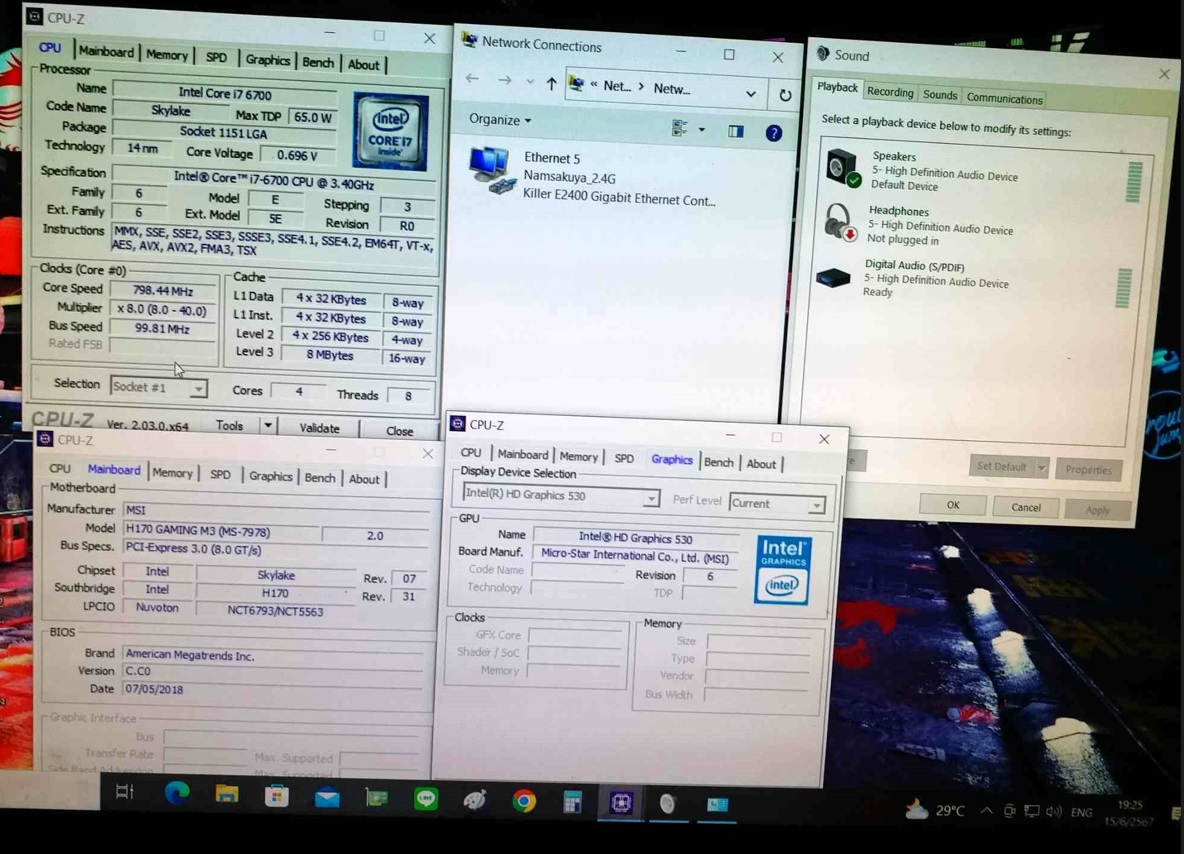Expand the Set Default dropdown arrow
1184x854 pixels.
point(1041,468)
